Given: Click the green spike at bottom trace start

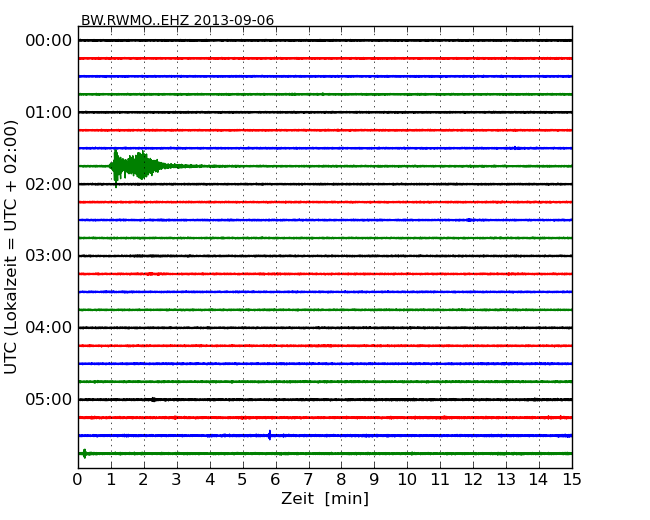Looking at the screenshot, I should click(x=85, y=453).
